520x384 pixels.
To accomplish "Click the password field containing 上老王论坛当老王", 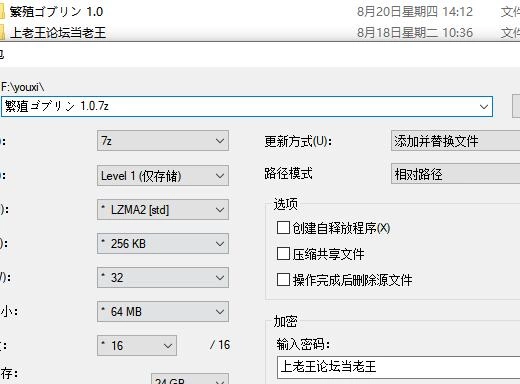I will (399, 367).
